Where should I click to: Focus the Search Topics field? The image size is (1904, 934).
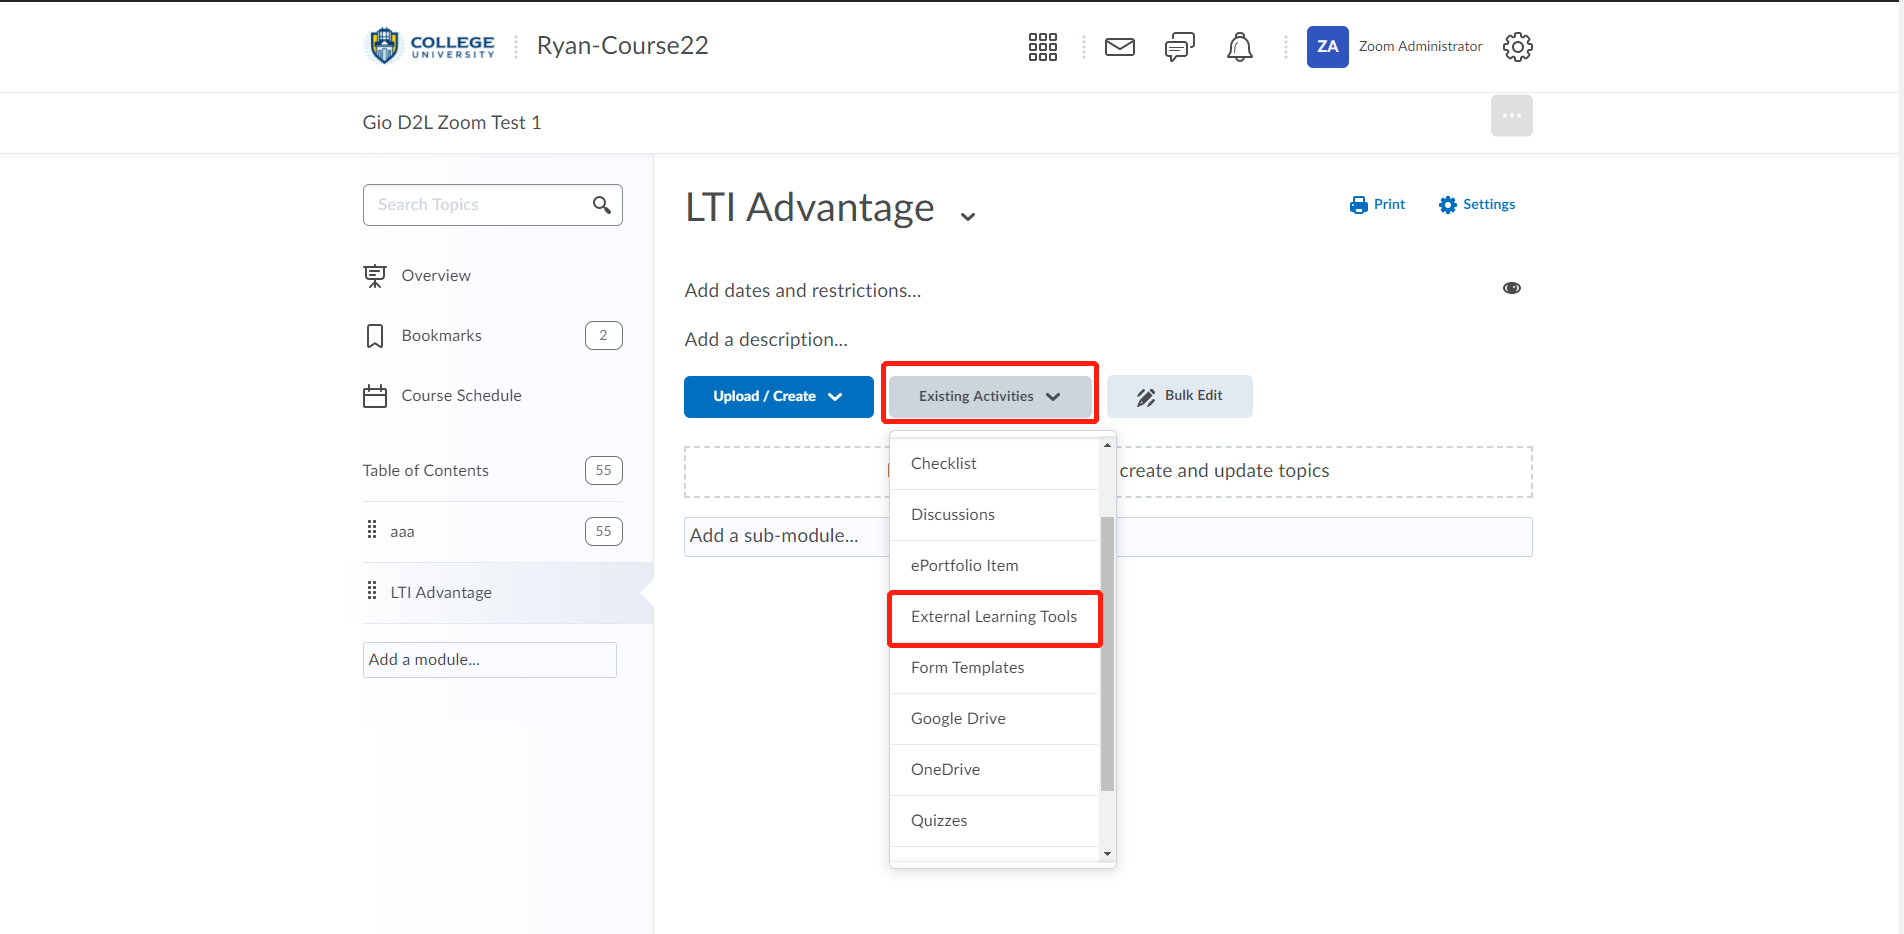pyautogui.click(x=493, y=205)
